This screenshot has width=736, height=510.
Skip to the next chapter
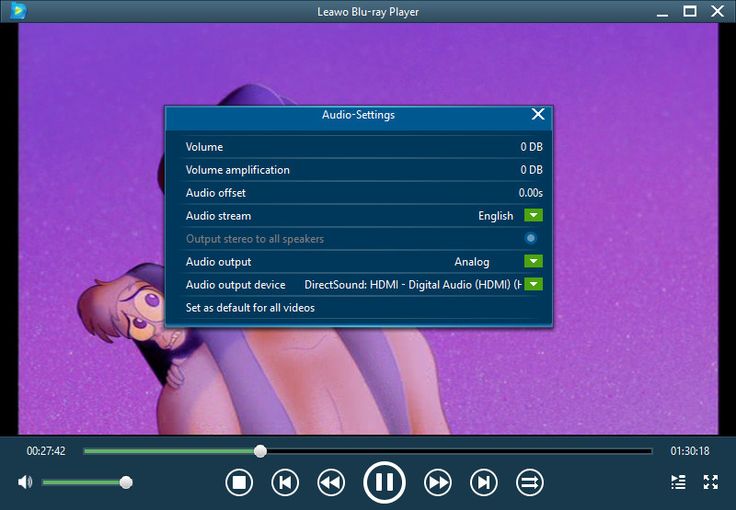point(484,482)
